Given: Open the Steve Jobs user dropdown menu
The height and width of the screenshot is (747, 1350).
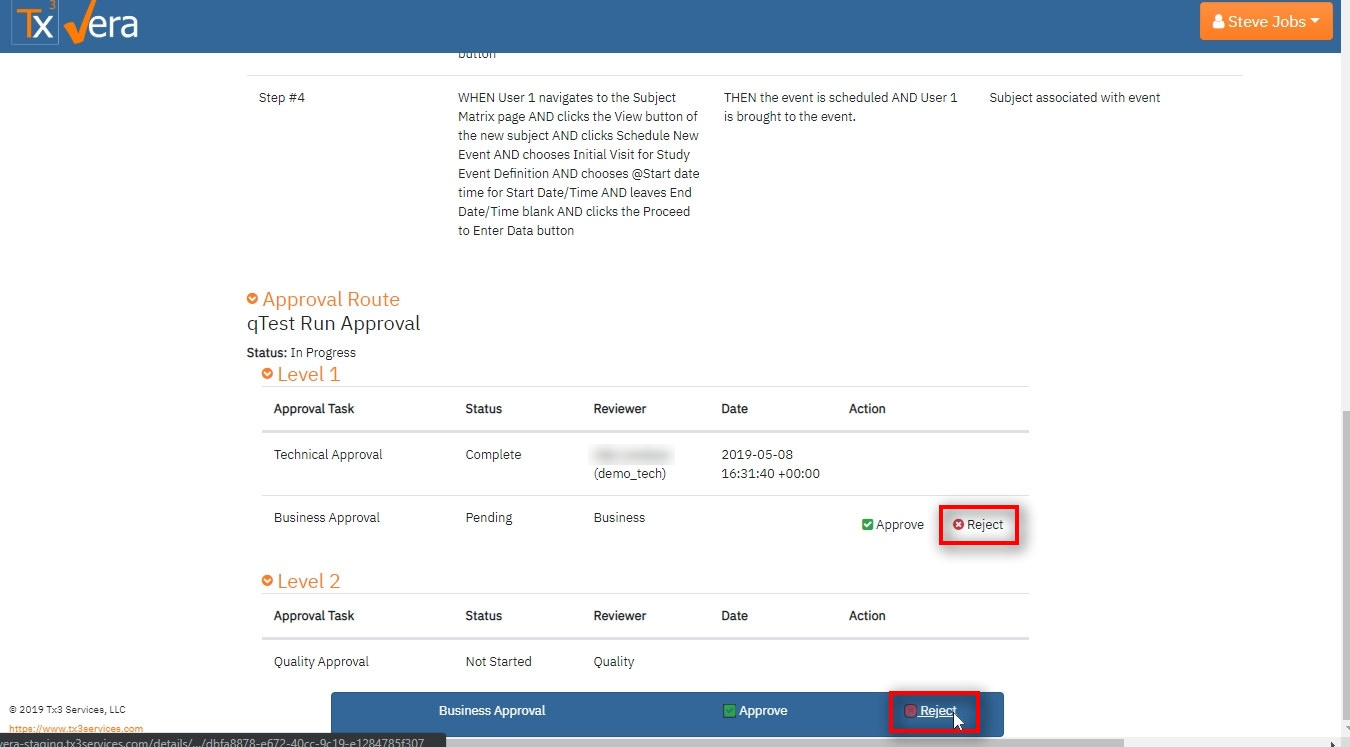Looking at the screenshot, I should (x=1265, y=21).
